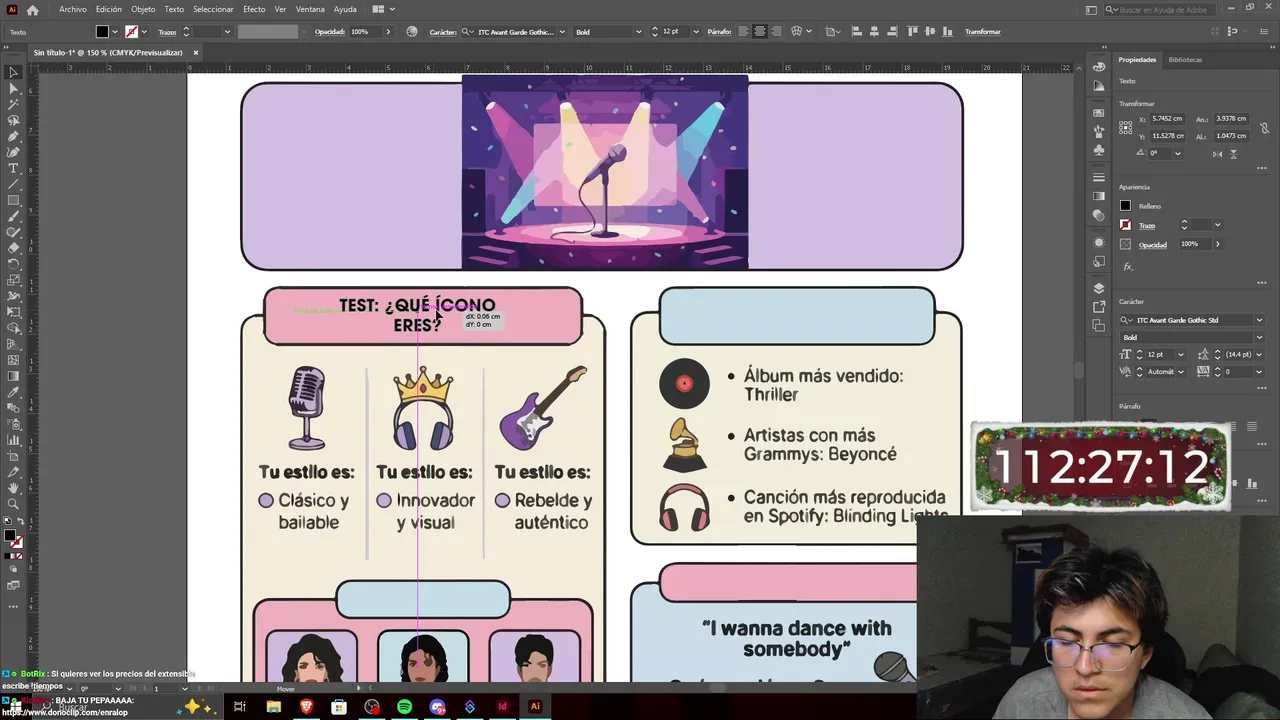The height and width of the screenshot is (720, 1280).
Task: Click horizontal align left icon in control bar
Action: tap(857, 32)
